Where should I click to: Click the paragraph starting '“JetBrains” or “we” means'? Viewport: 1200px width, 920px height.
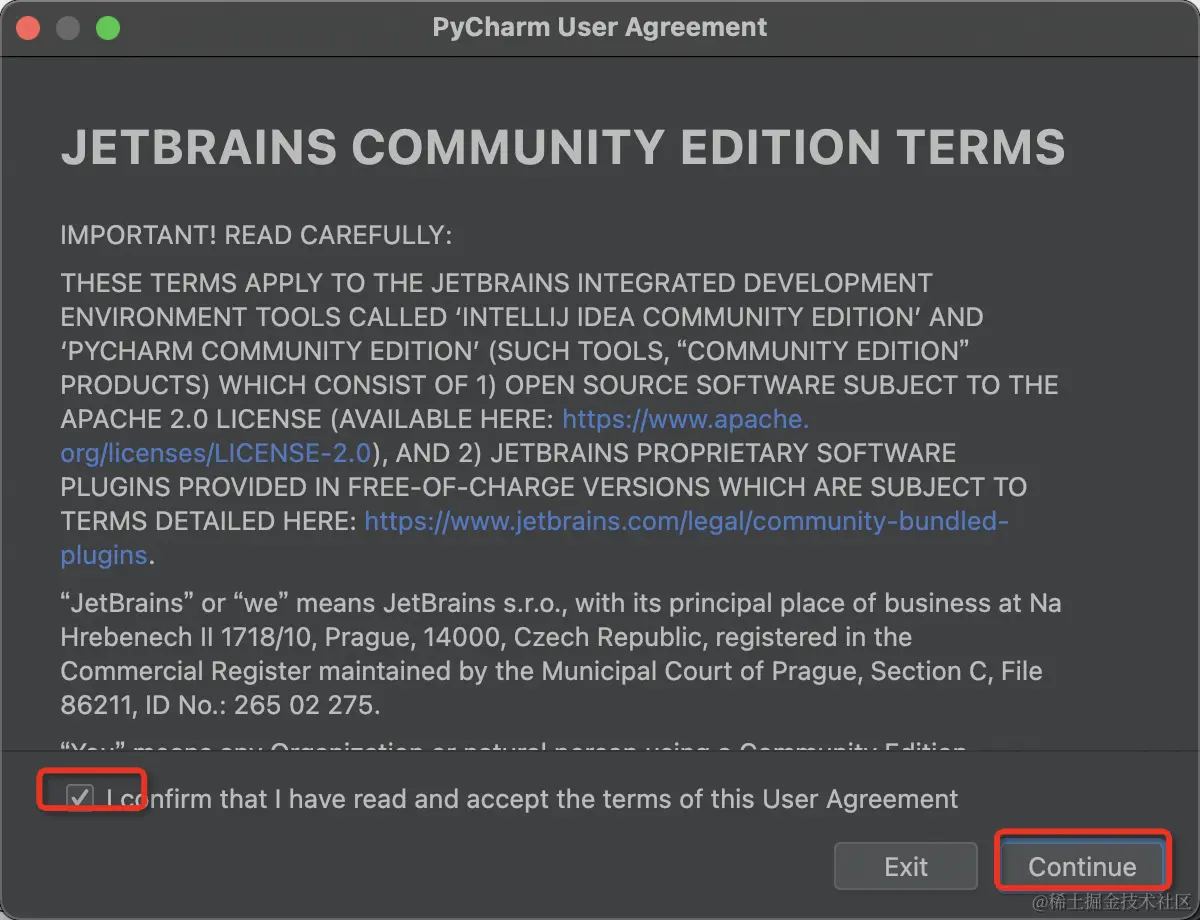coord(561,654)
